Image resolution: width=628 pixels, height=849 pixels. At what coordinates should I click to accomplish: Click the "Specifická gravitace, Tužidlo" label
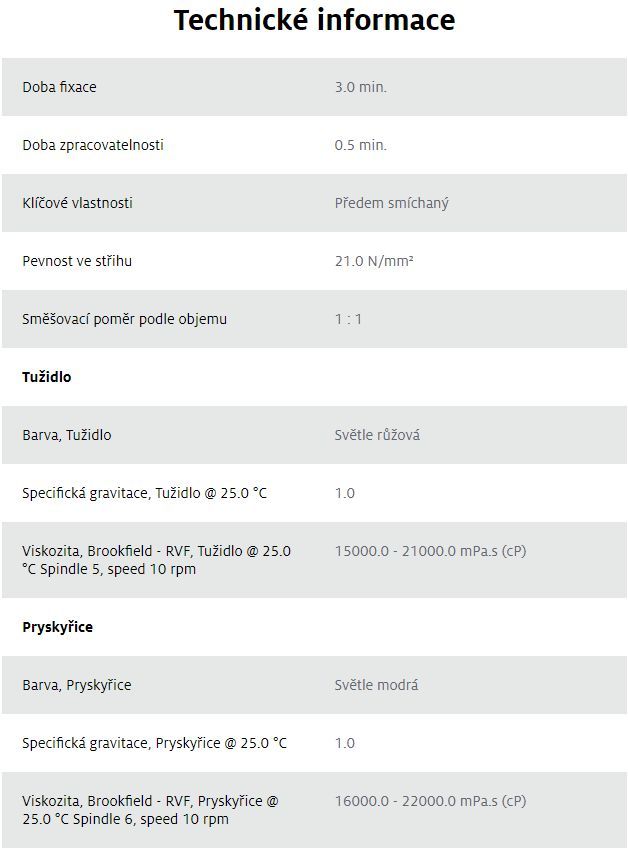click(144, 493)
